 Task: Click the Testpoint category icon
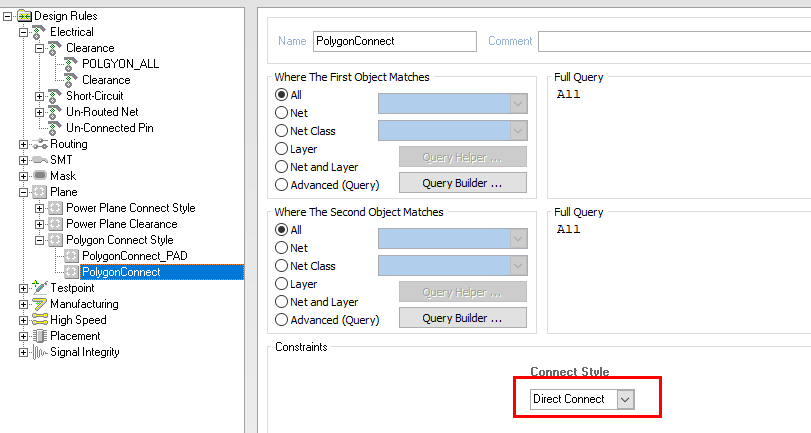coord(39,288)
